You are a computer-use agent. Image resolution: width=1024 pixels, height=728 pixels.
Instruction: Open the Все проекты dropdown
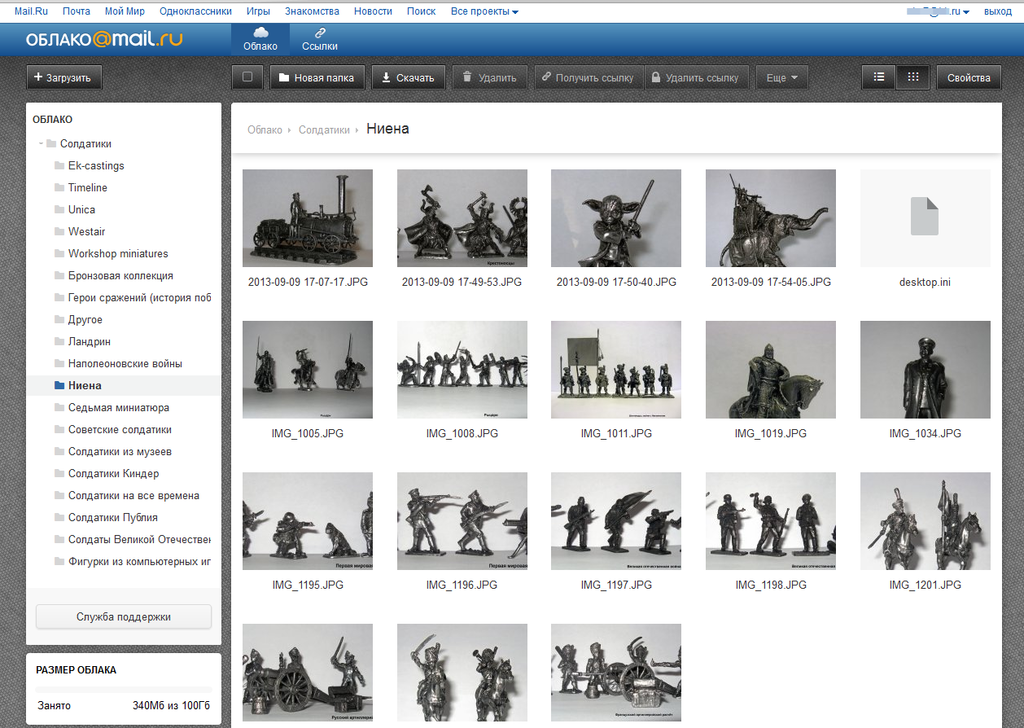click(484, 11)
